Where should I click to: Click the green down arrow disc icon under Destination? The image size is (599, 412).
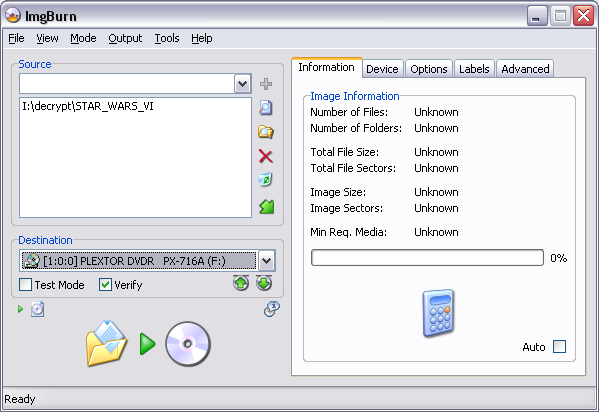[x=264, y=283]
